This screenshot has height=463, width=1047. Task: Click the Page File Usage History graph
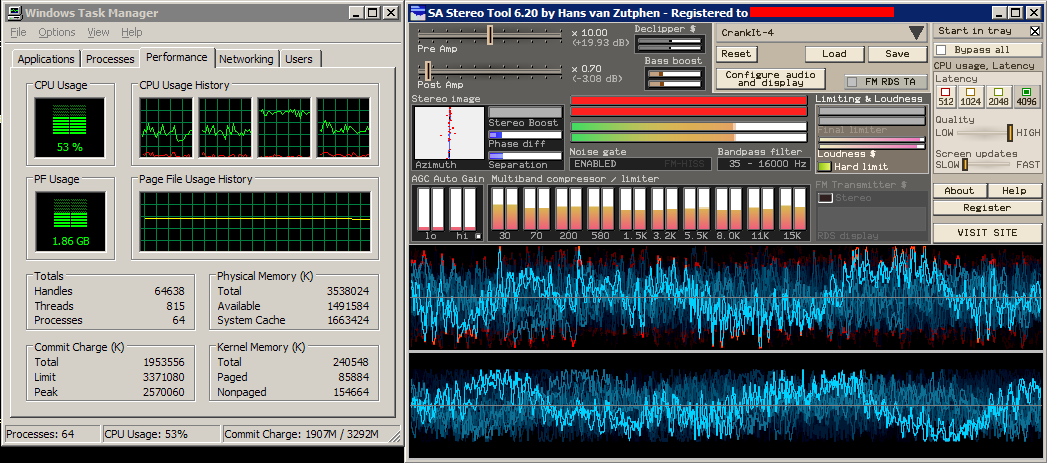255,222
